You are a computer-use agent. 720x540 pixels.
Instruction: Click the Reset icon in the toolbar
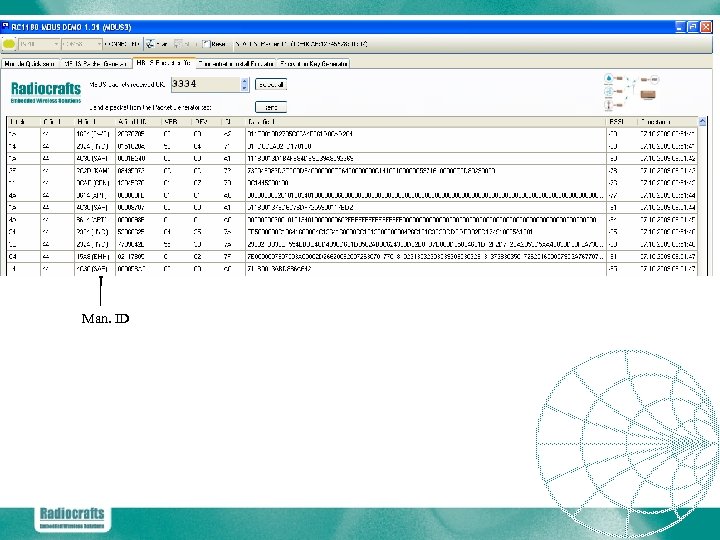pos(207,44)
